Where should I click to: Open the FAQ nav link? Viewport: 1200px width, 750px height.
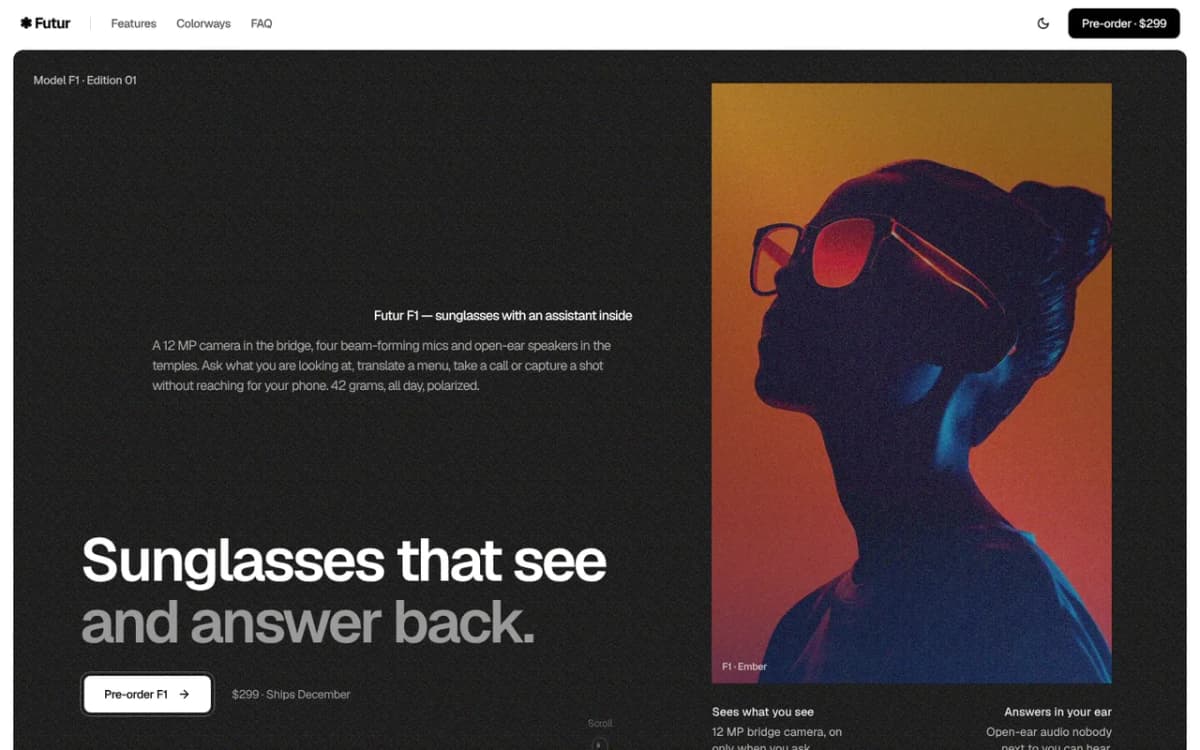tap(261, 23)
